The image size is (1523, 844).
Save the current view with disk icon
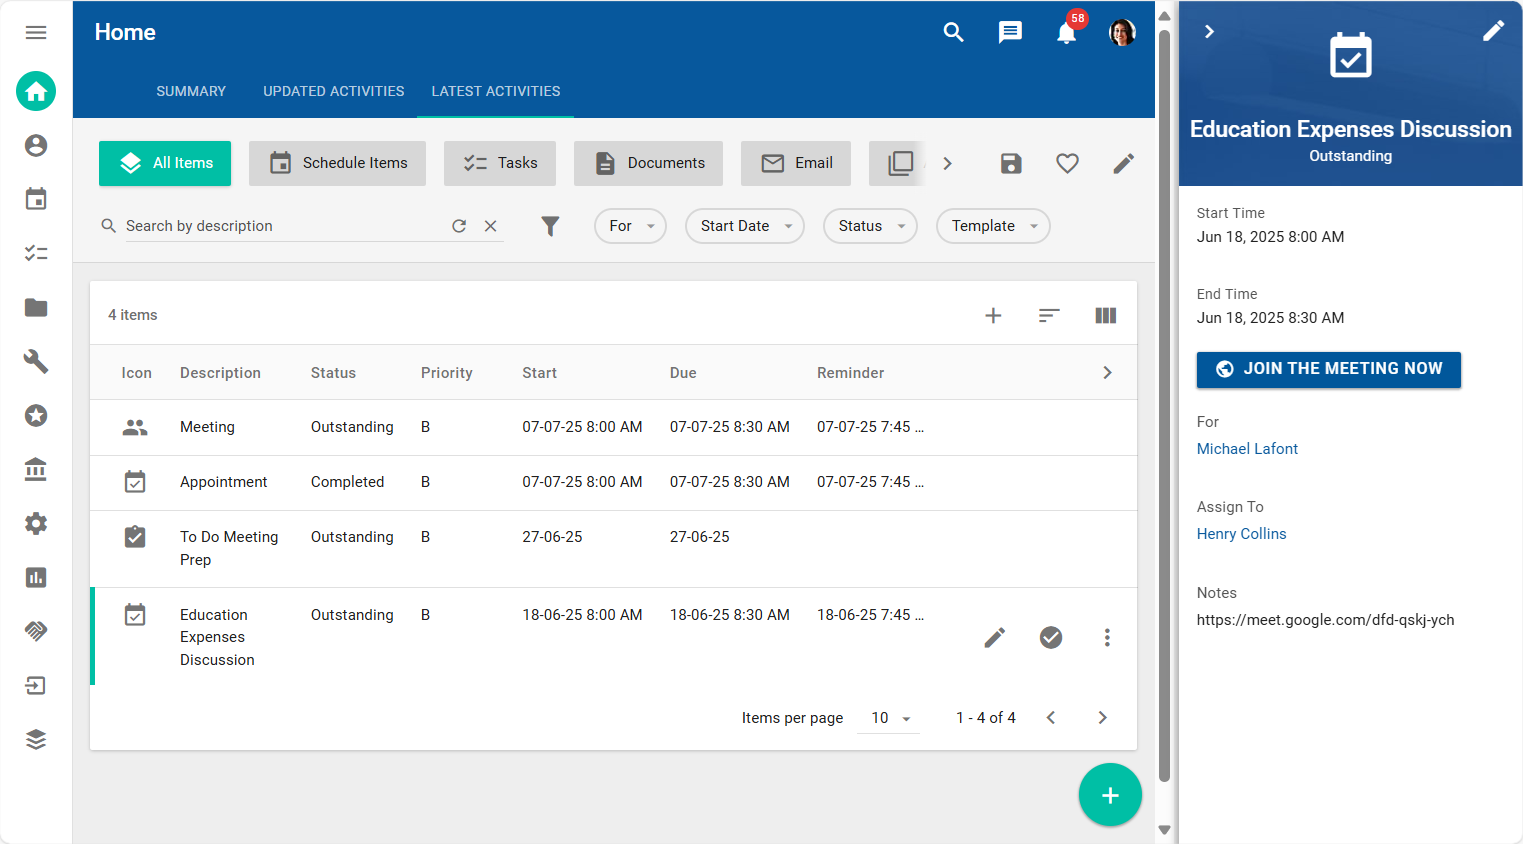(x=1011, y=163)
